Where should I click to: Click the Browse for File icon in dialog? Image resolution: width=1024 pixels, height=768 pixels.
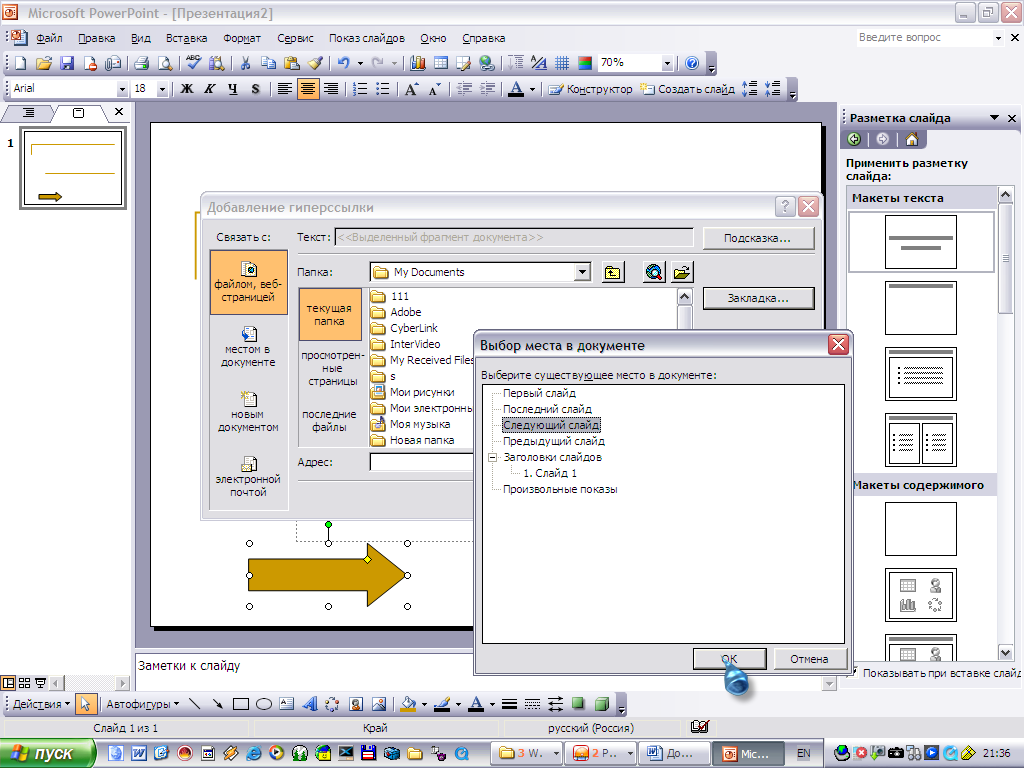click(682, 272)
